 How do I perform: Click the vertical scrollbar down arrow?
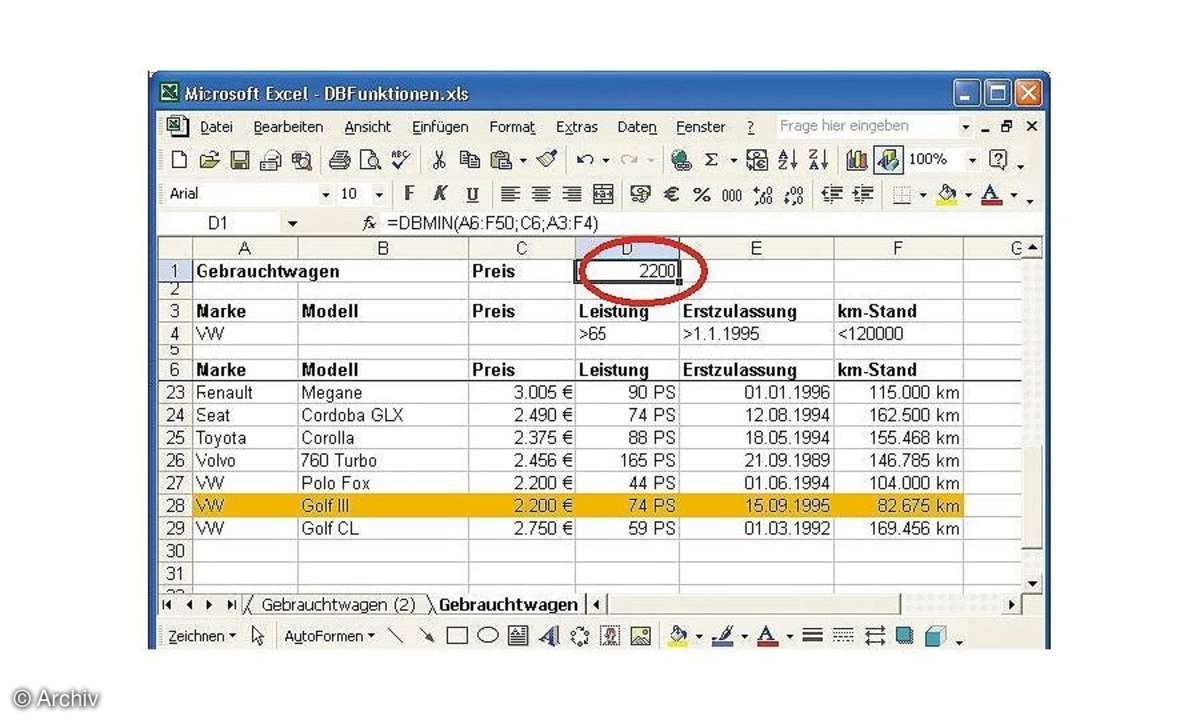1032,583
